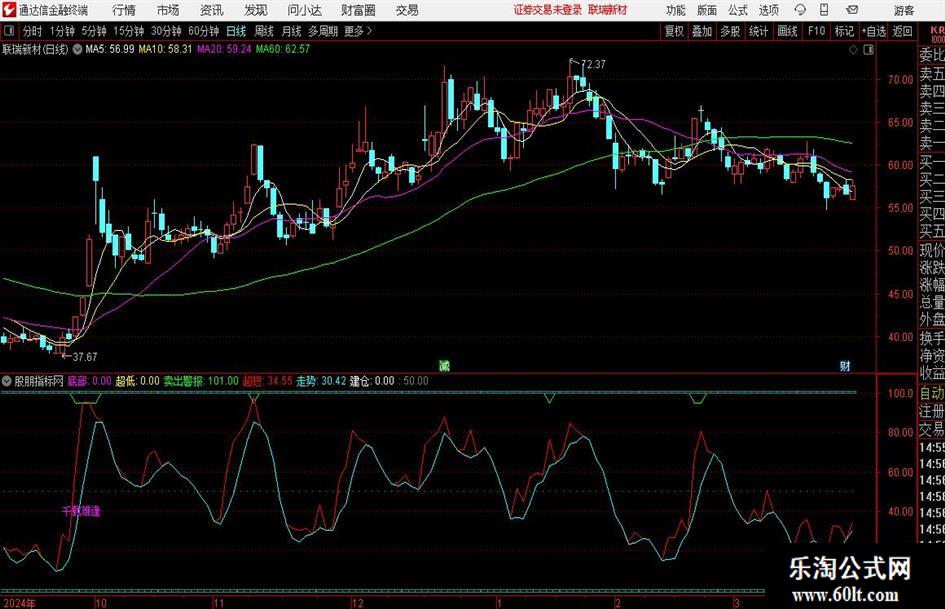Click the 联瑞新材 title bar stock name
Screen dimensions: 945x609
[x=608, y=10]
